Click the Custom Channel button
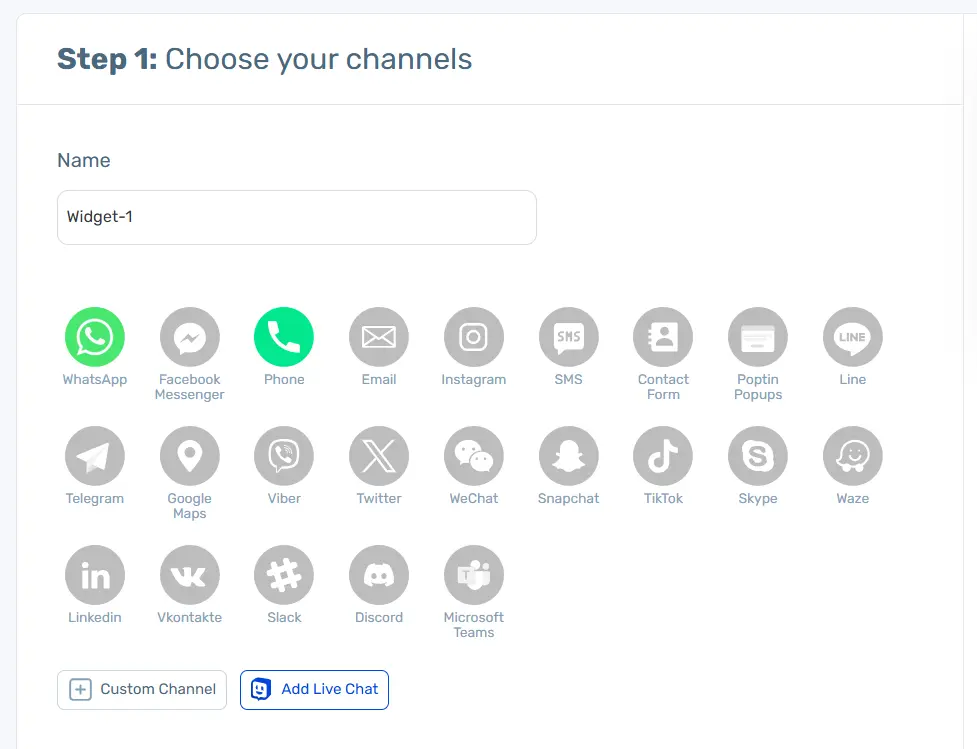Viewport: 977px width, 749px height. pyautogui.click(x=142, y=689)
